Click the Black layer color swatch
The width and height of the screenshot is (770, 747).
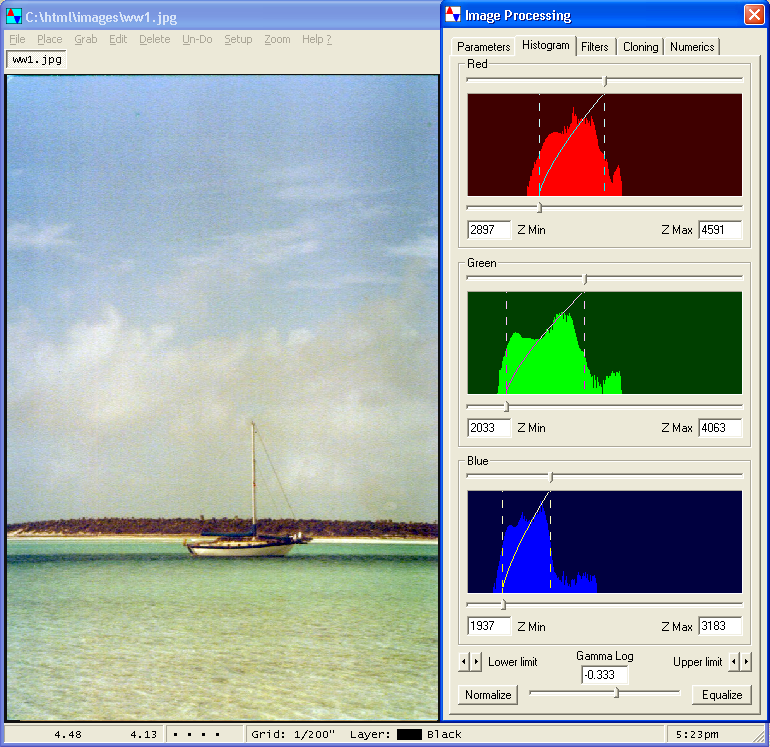coord(409,734)
